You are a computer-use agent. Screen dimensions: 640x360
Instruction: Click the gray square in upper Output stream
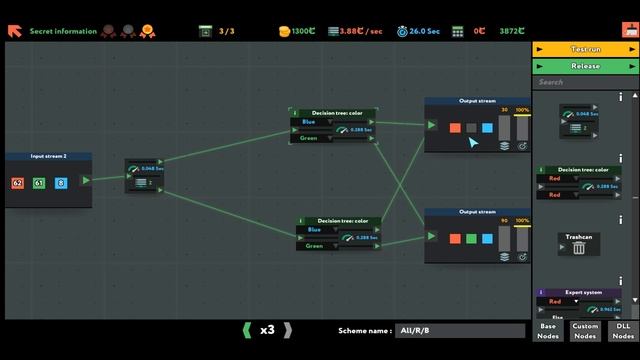(x=471, y=128)
